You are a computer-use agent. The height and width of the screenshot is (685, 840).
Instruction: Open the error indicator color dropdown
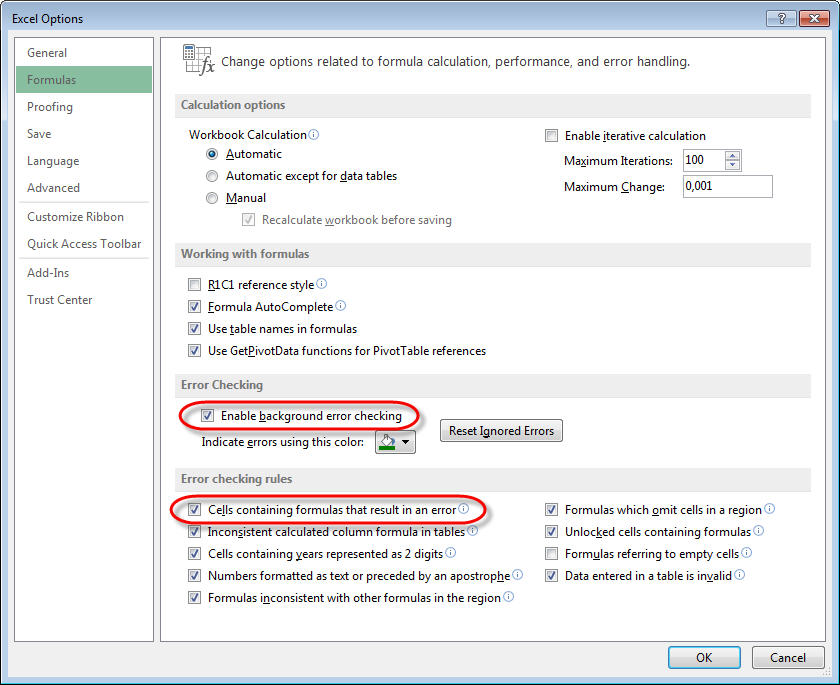tap(395, 442)
